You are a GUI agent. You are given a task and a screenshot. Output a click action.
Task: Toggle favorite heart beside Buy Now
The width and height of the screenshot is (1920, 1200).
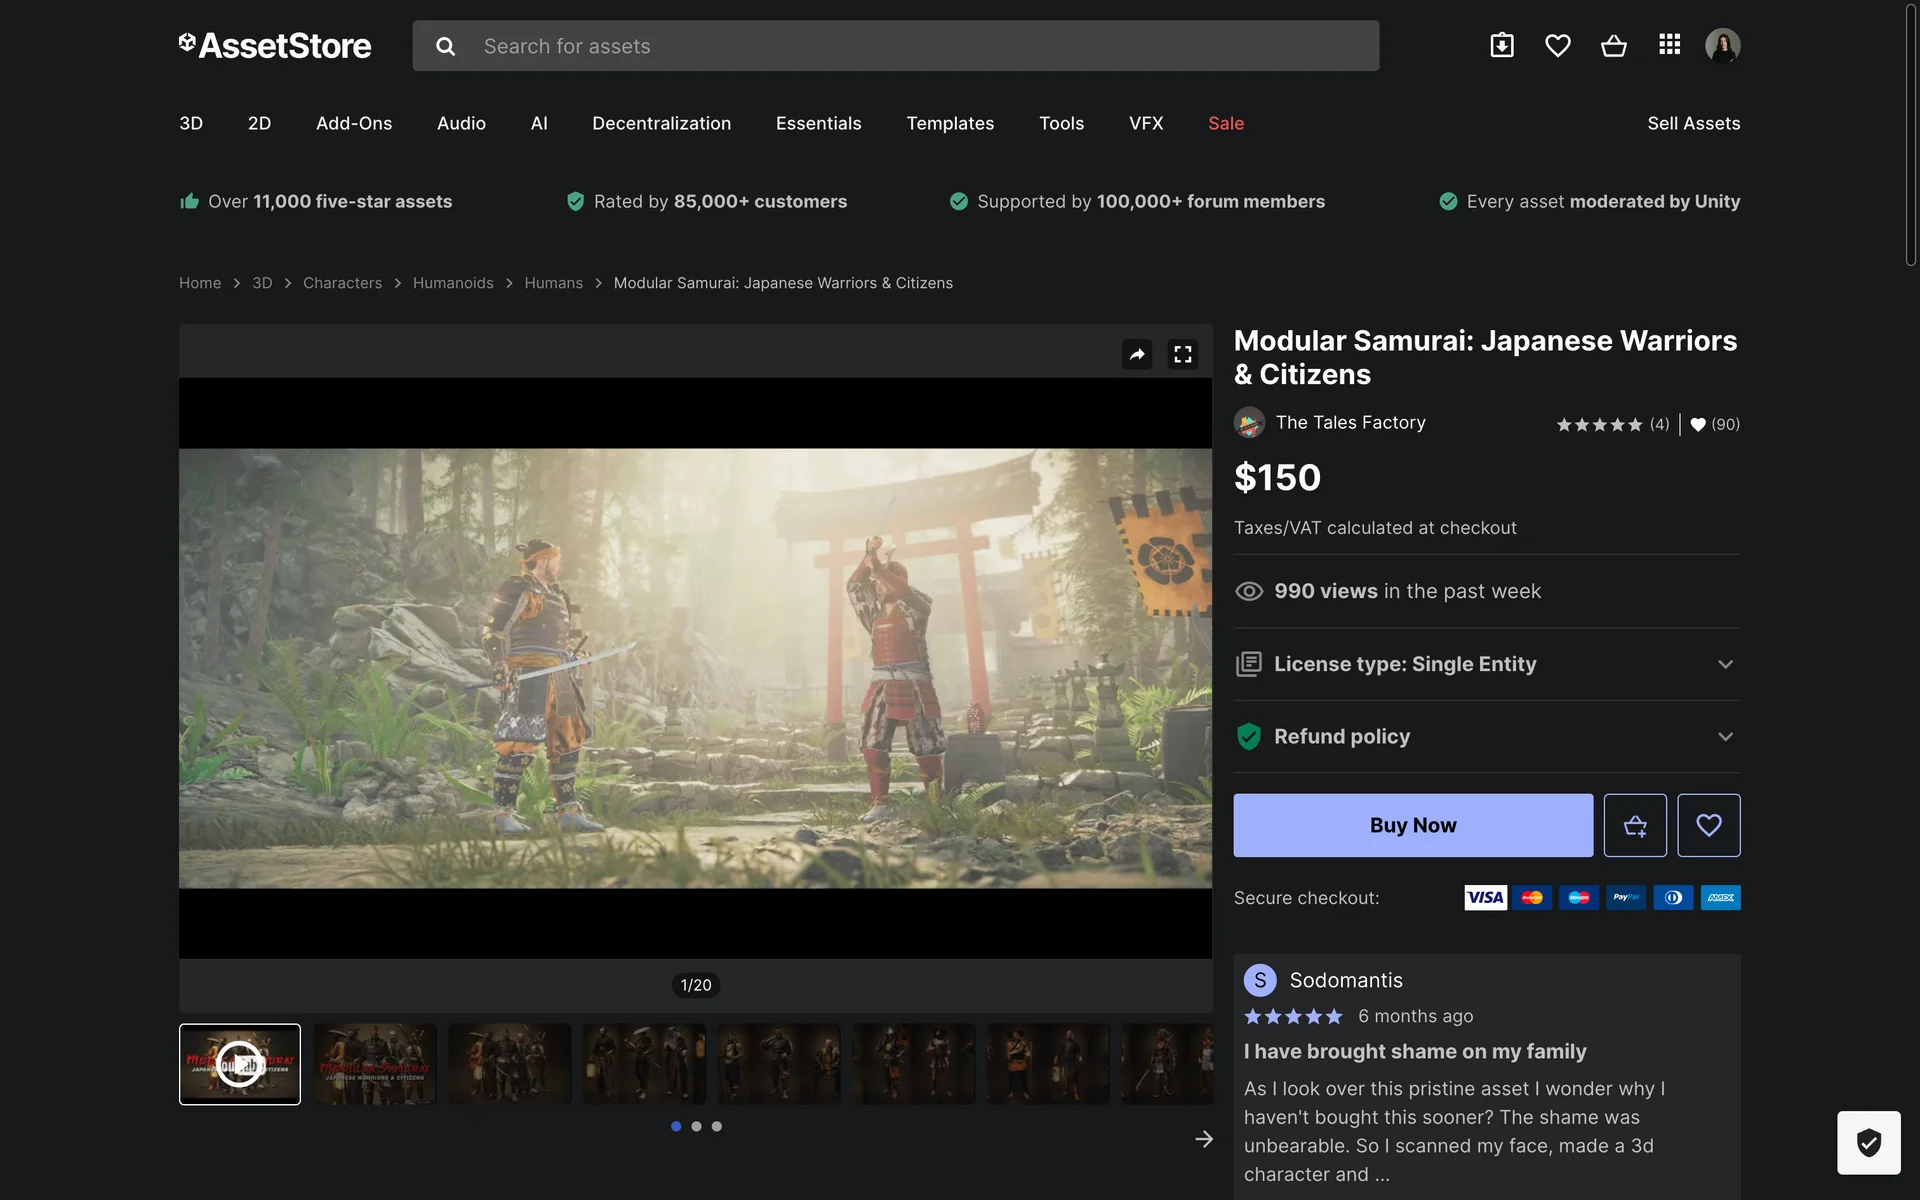[x=1708, y=825]
